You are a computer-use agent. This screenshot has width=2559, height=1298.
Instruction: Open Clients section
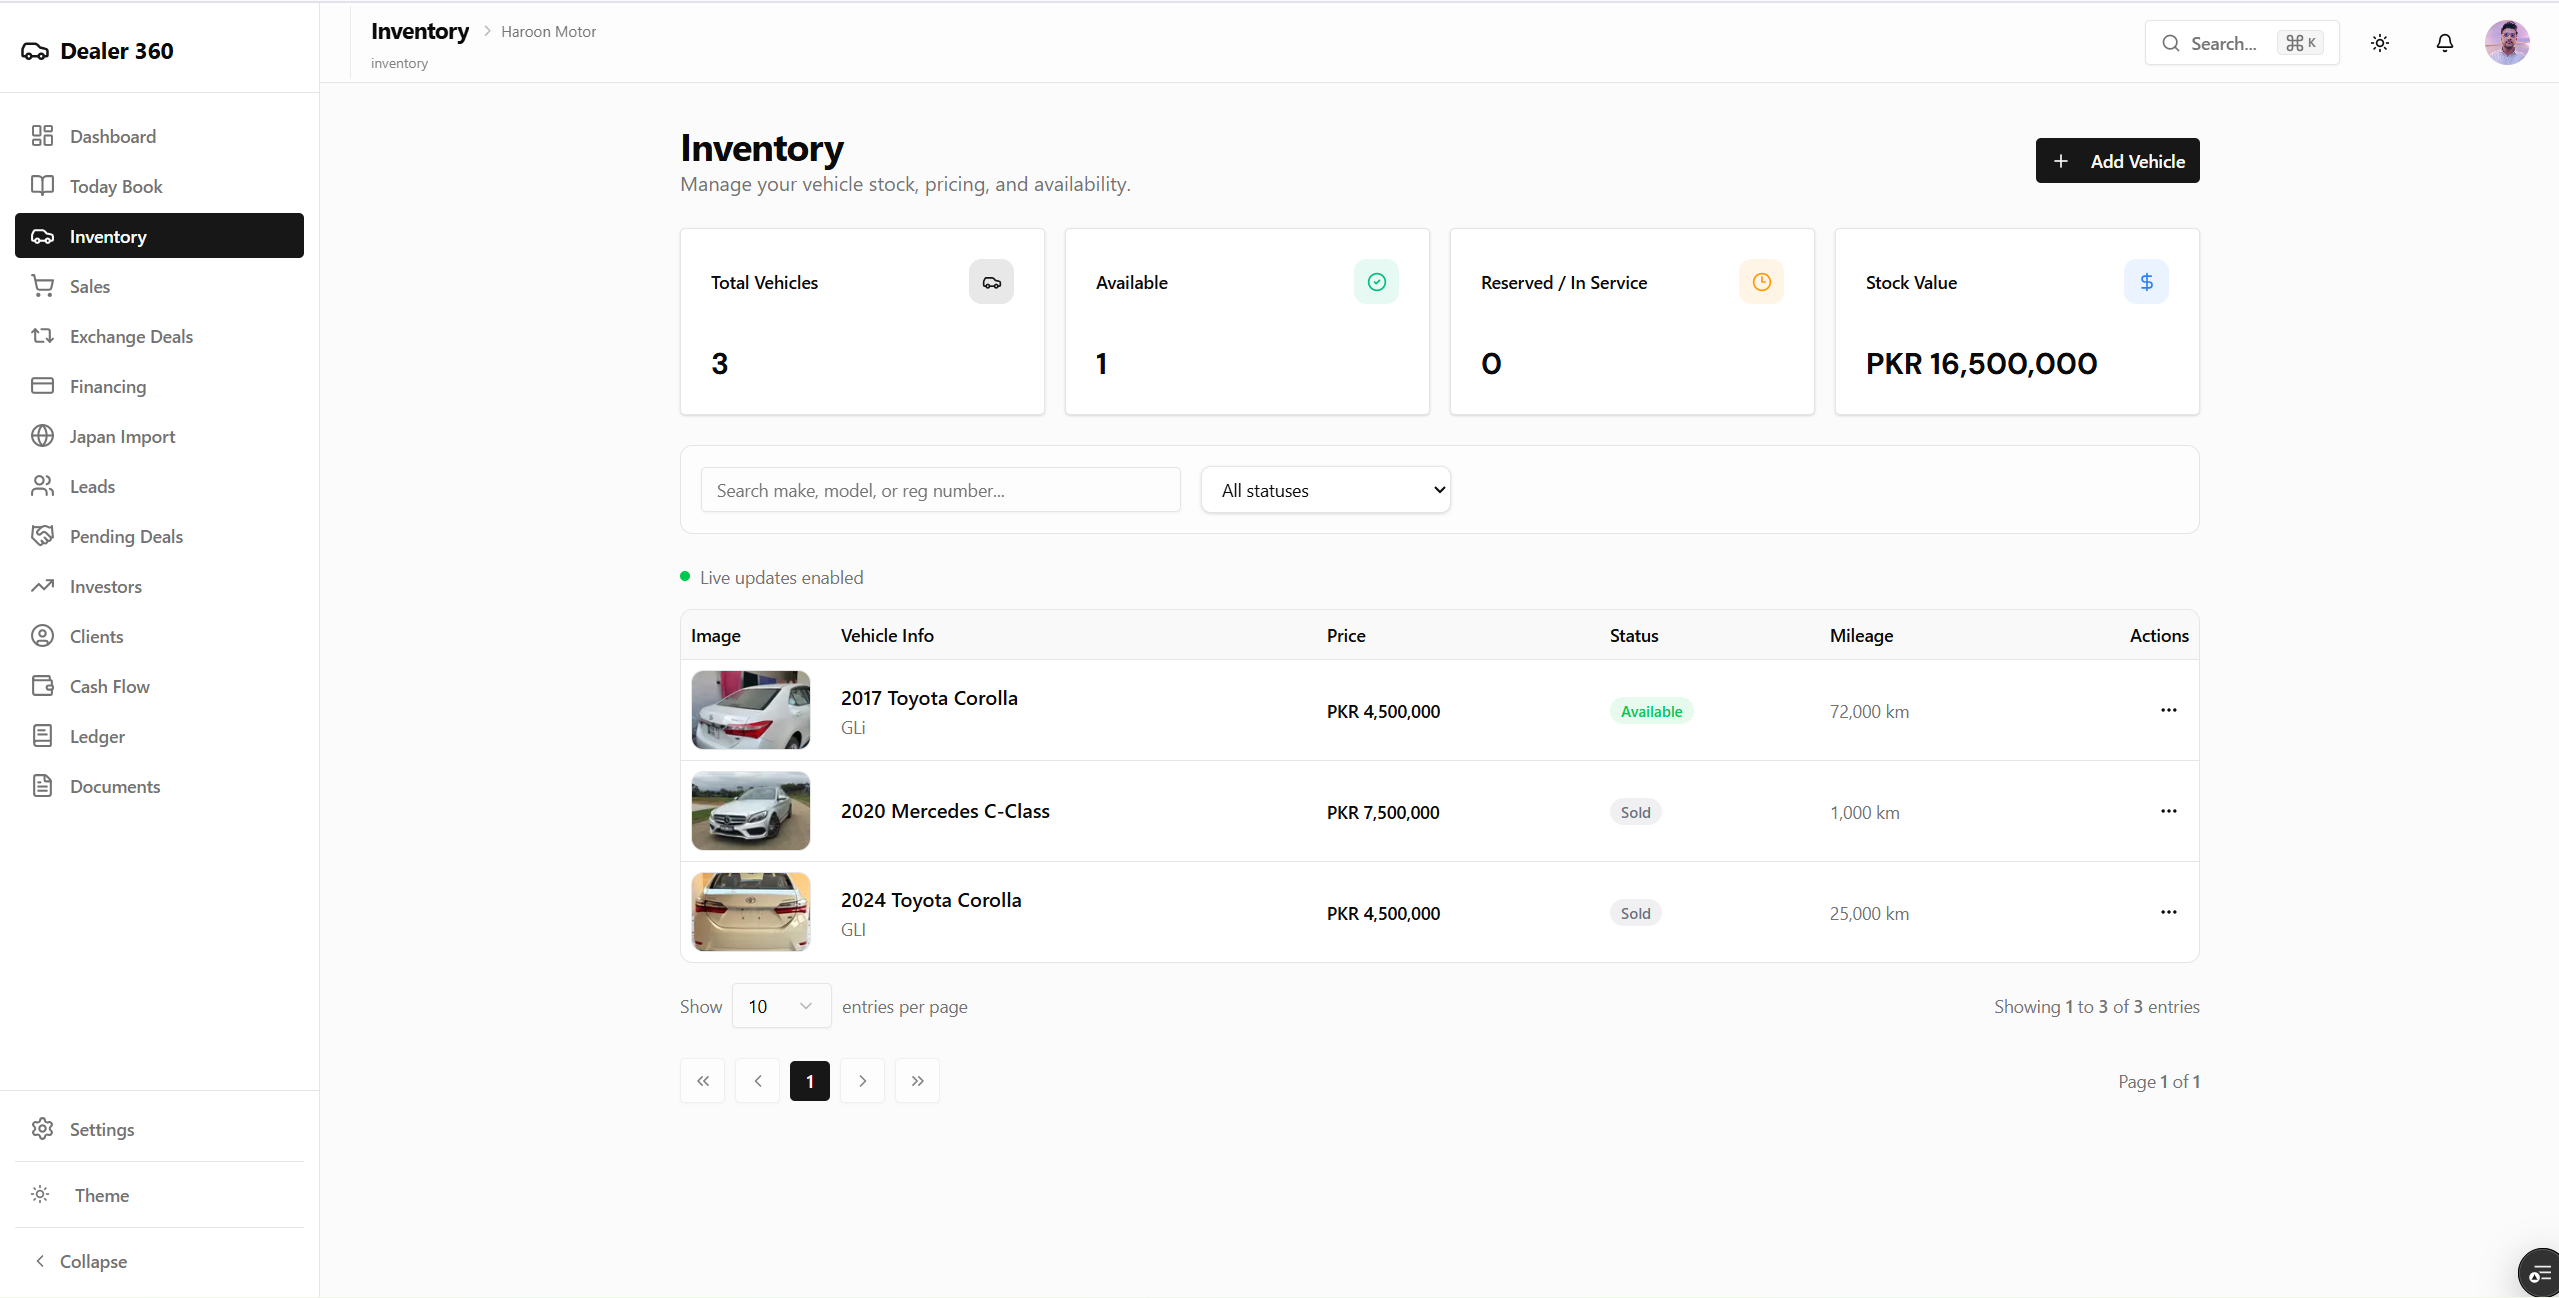(x=159, y=636)
